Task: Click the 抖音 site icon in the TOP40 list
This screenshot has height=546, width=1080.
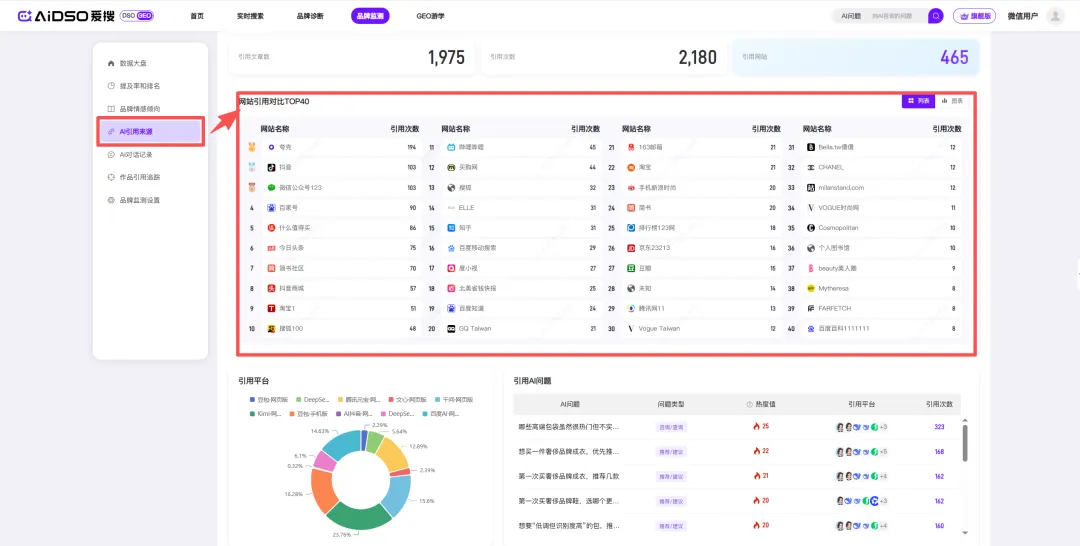Action: coord(271,167)
